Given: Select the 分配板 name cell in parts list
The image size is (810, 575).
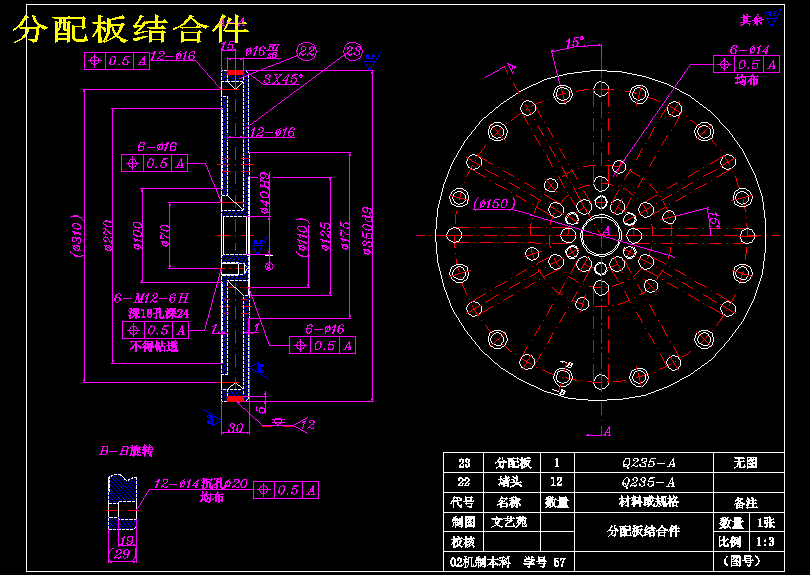Looking at the screenshot, I should point(512,462).
